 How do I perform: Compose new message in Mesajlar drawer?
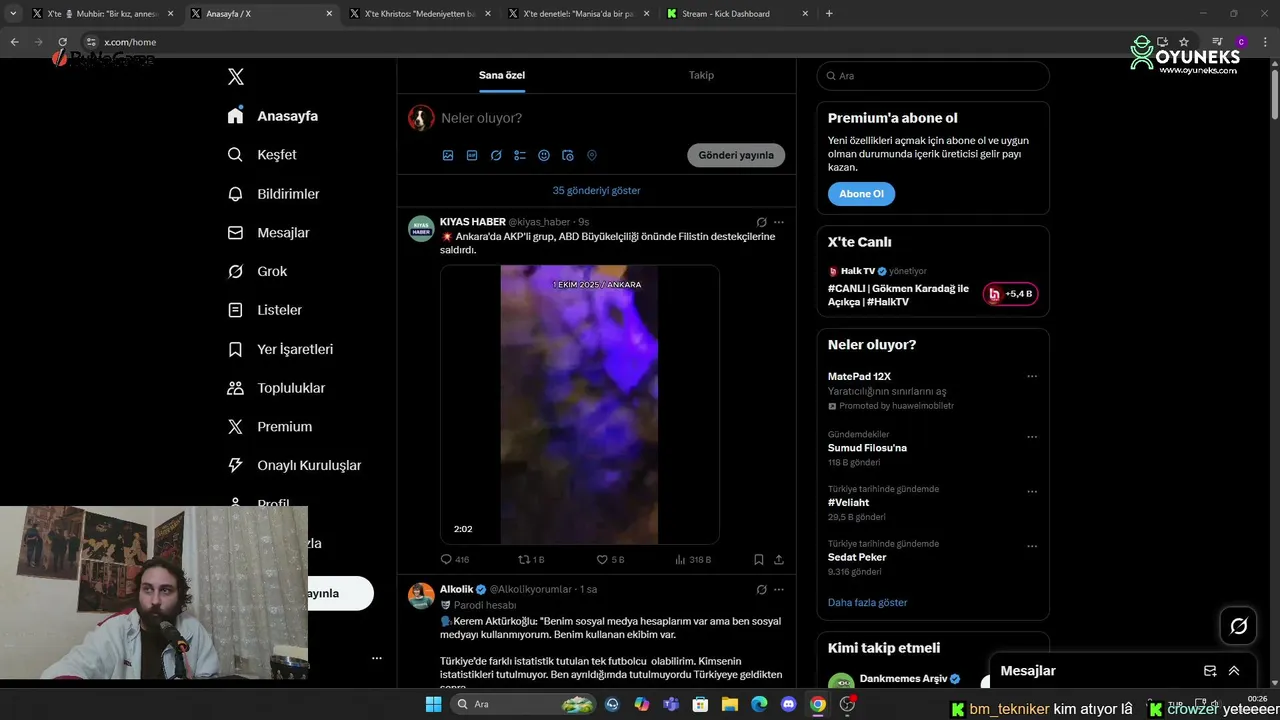point(1210,671)
